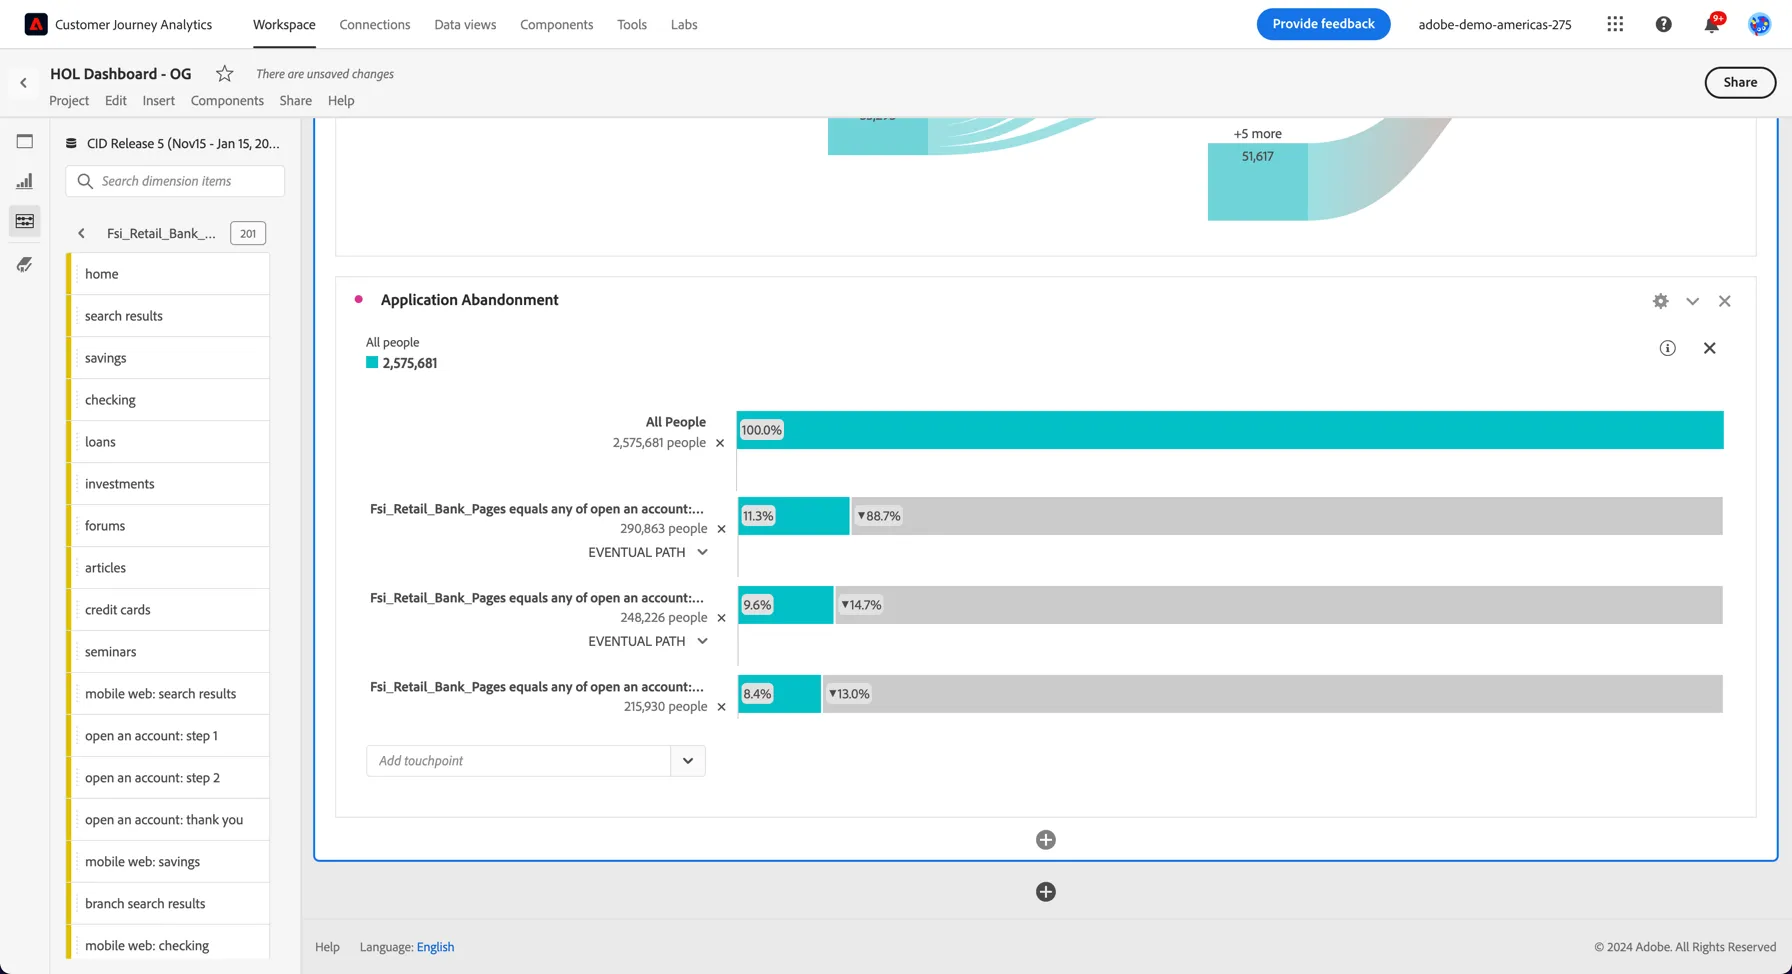Open the help question mark icon
1792x974 pixels.
click(x=1664, y=24)
